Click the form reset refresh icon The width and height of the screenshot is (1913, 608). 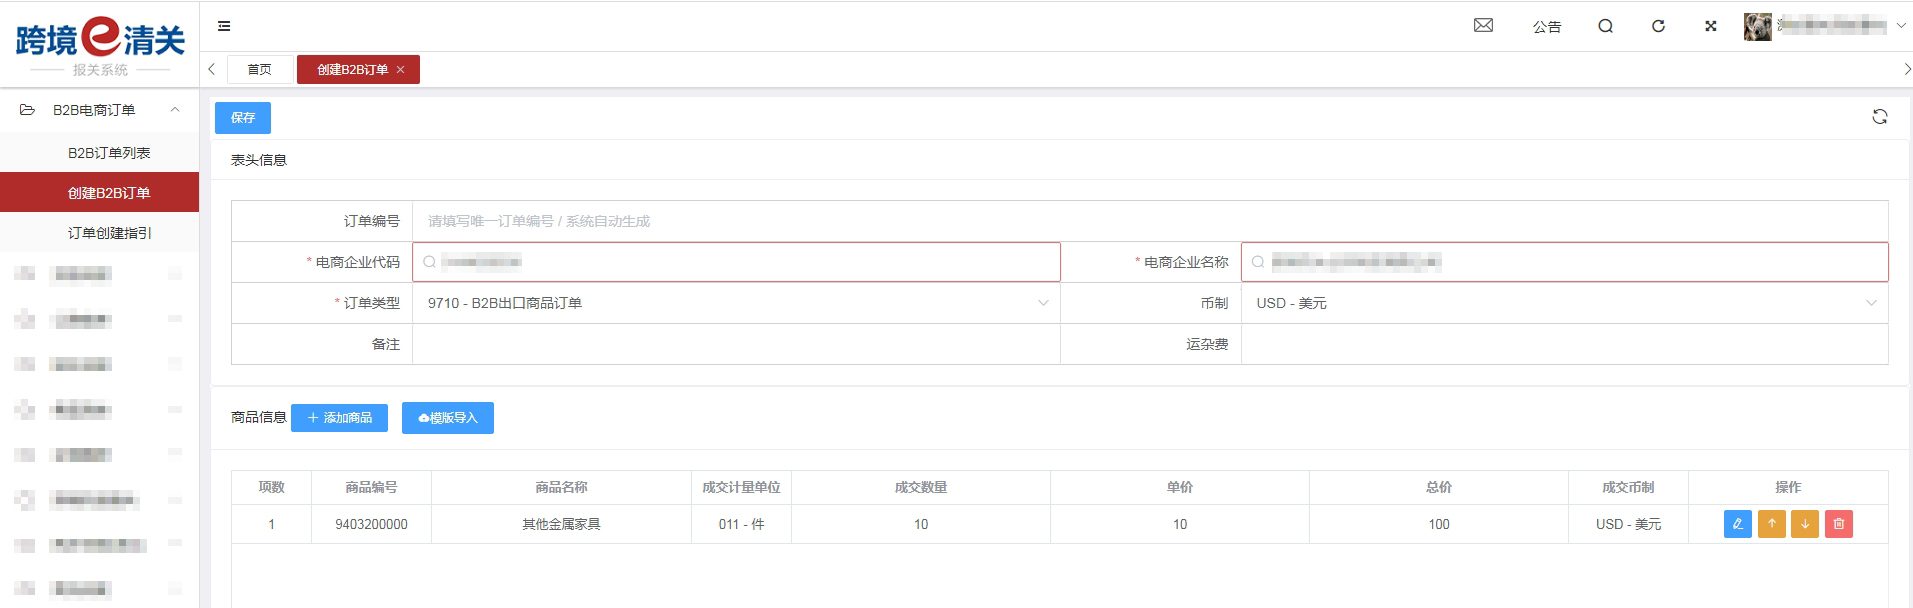point(1879,117)
